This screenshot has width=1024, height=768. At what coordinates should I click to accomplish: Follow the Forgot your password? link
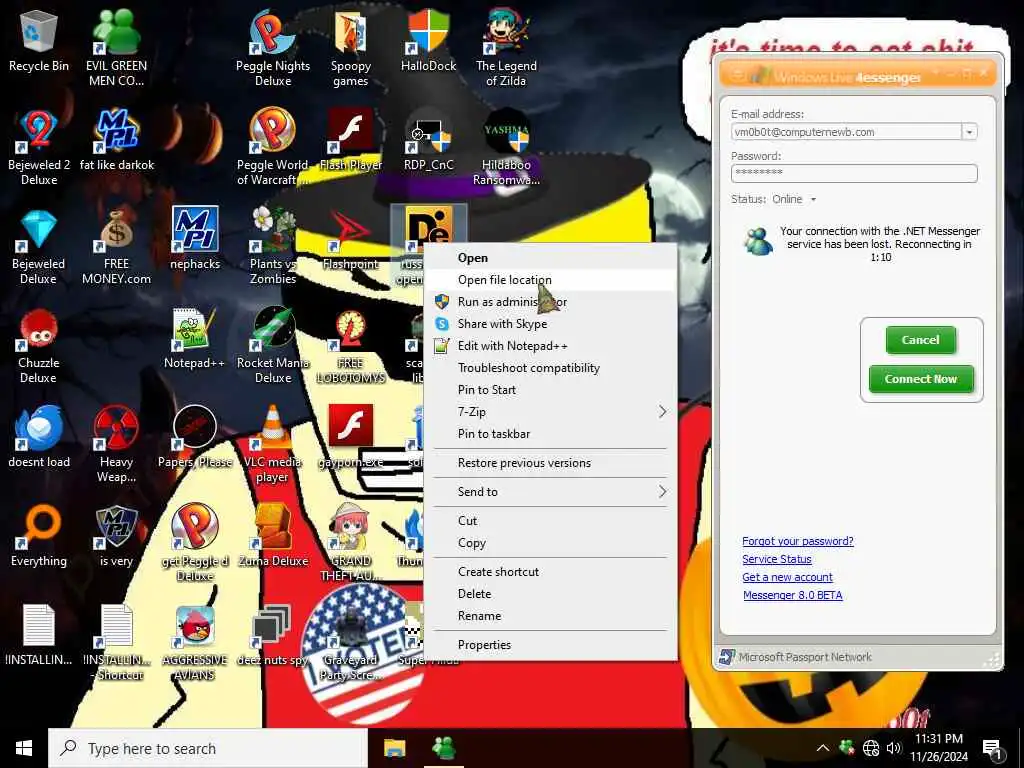coord(797,541)
